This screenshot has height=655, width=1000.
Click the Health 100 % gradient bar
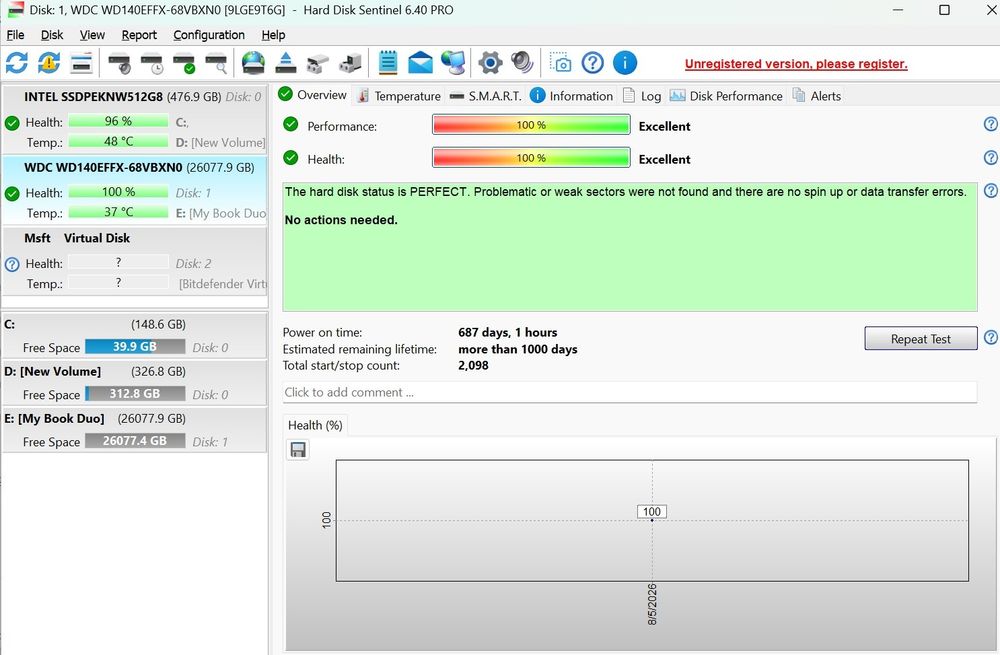pyautogui.click(x=531, y=158)
